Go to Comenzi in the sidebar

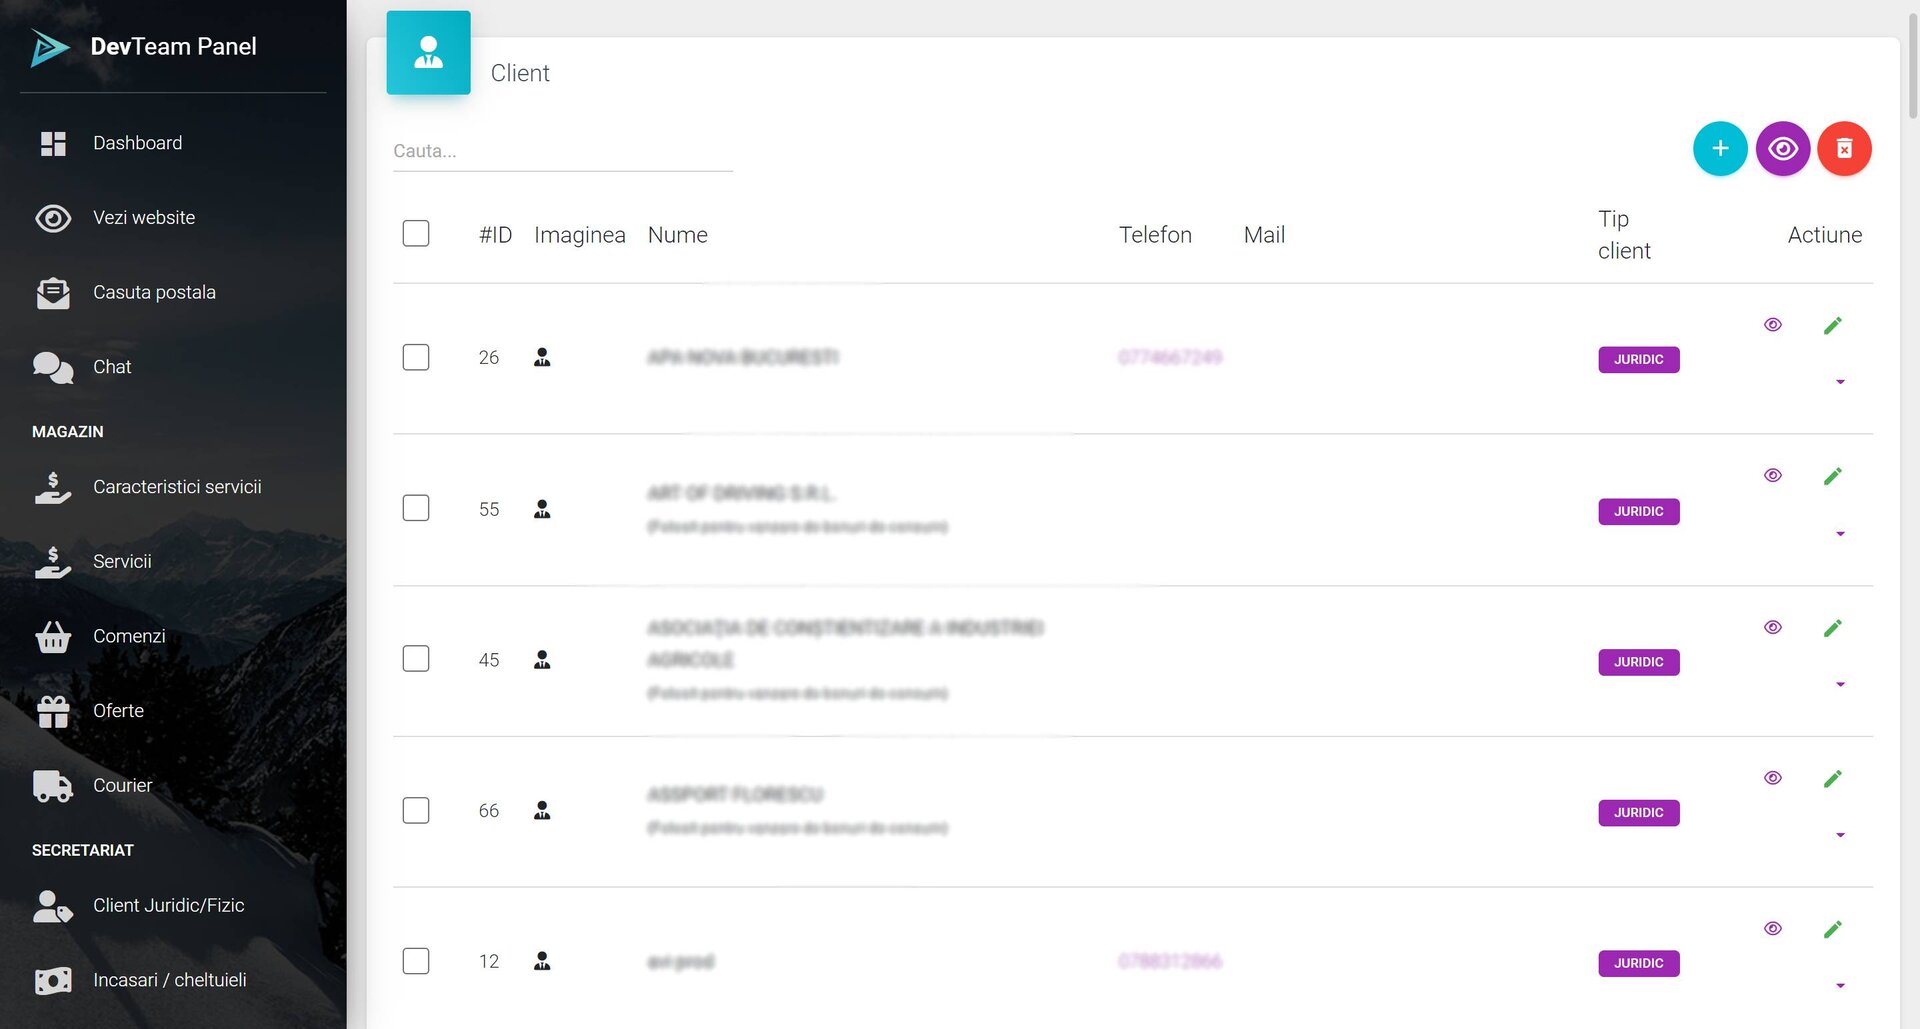129,636
